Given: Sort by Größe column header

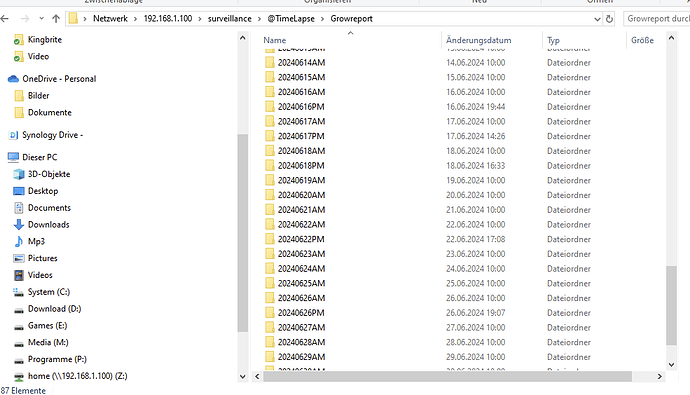Looking at the screenshot, I should point(642,40).
